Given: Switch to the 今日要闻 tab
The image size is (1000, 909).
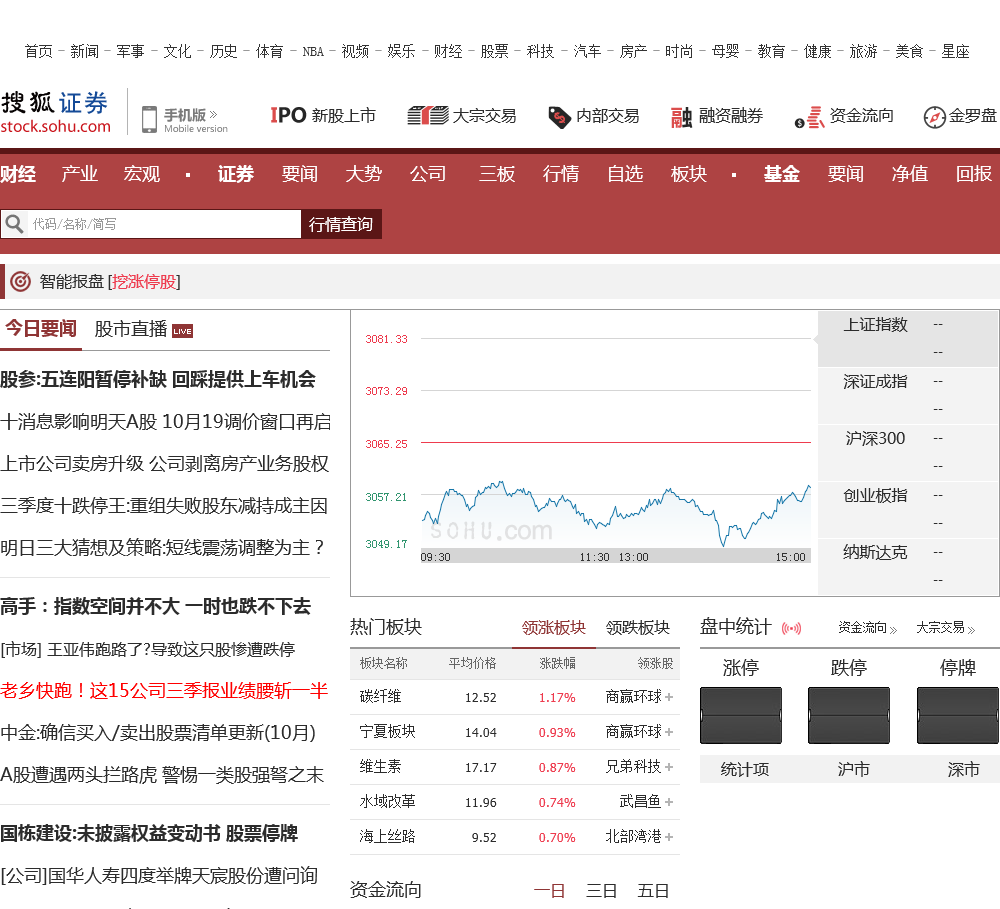Looking at the screenshot, I should (41, 329).
